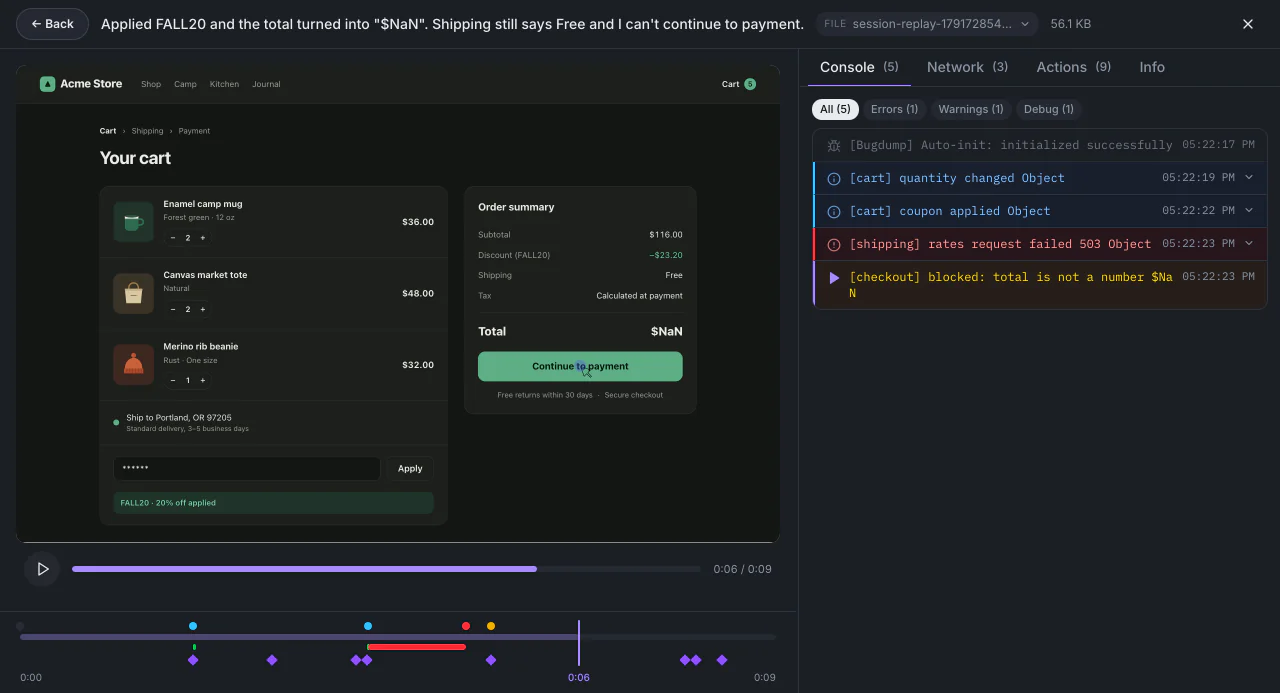The image size is (1280, 693).
Task: Go back using the Back button
Action: click(52, 24)
